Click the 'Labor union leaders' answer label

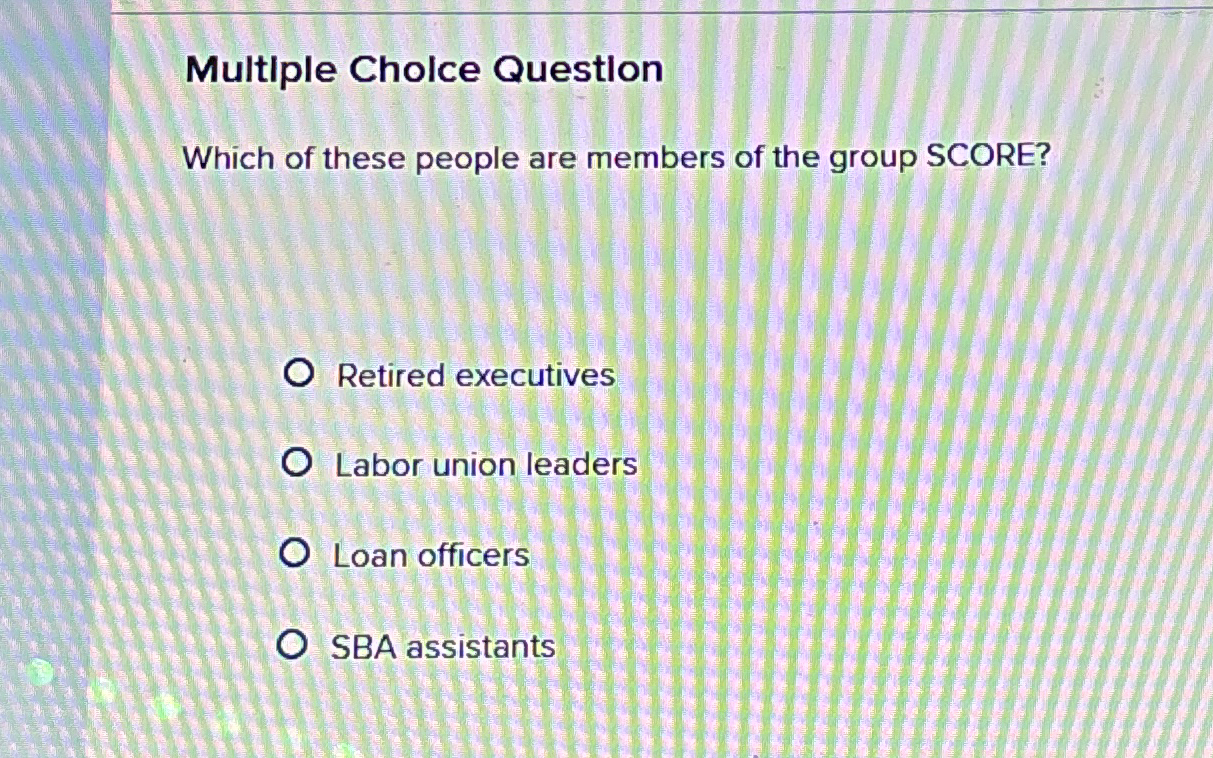[x=485, y=465]
